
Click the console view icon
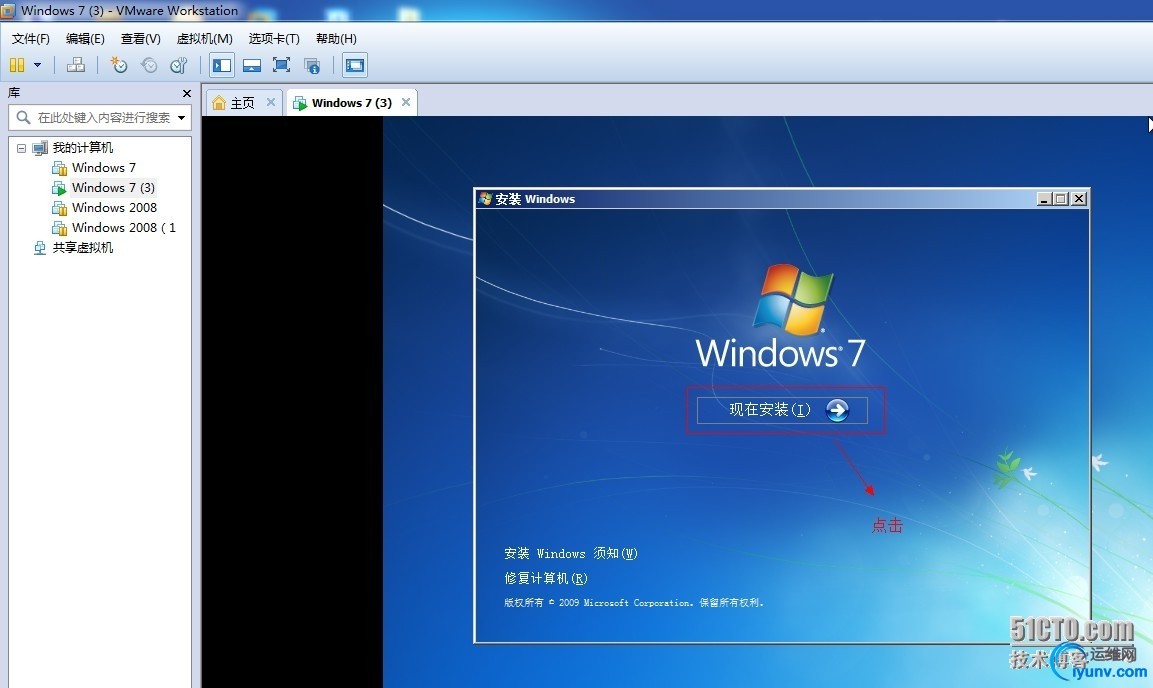(x=354, y=65)
